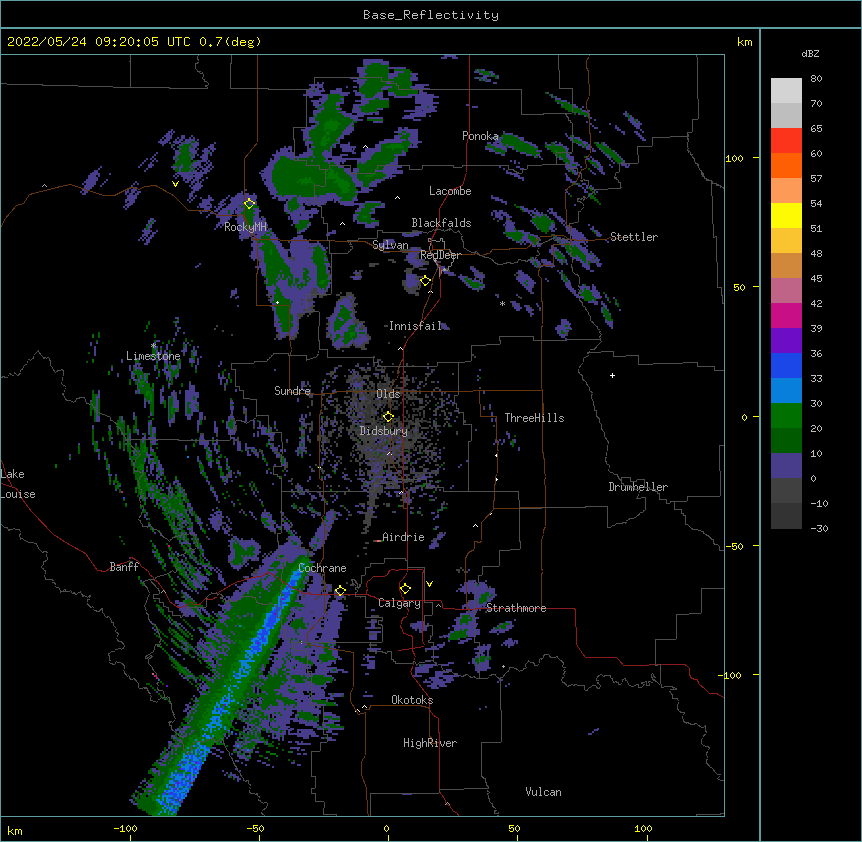
Task: Click the -50 tick on the right vertical axis
Action: coord(734,546)
